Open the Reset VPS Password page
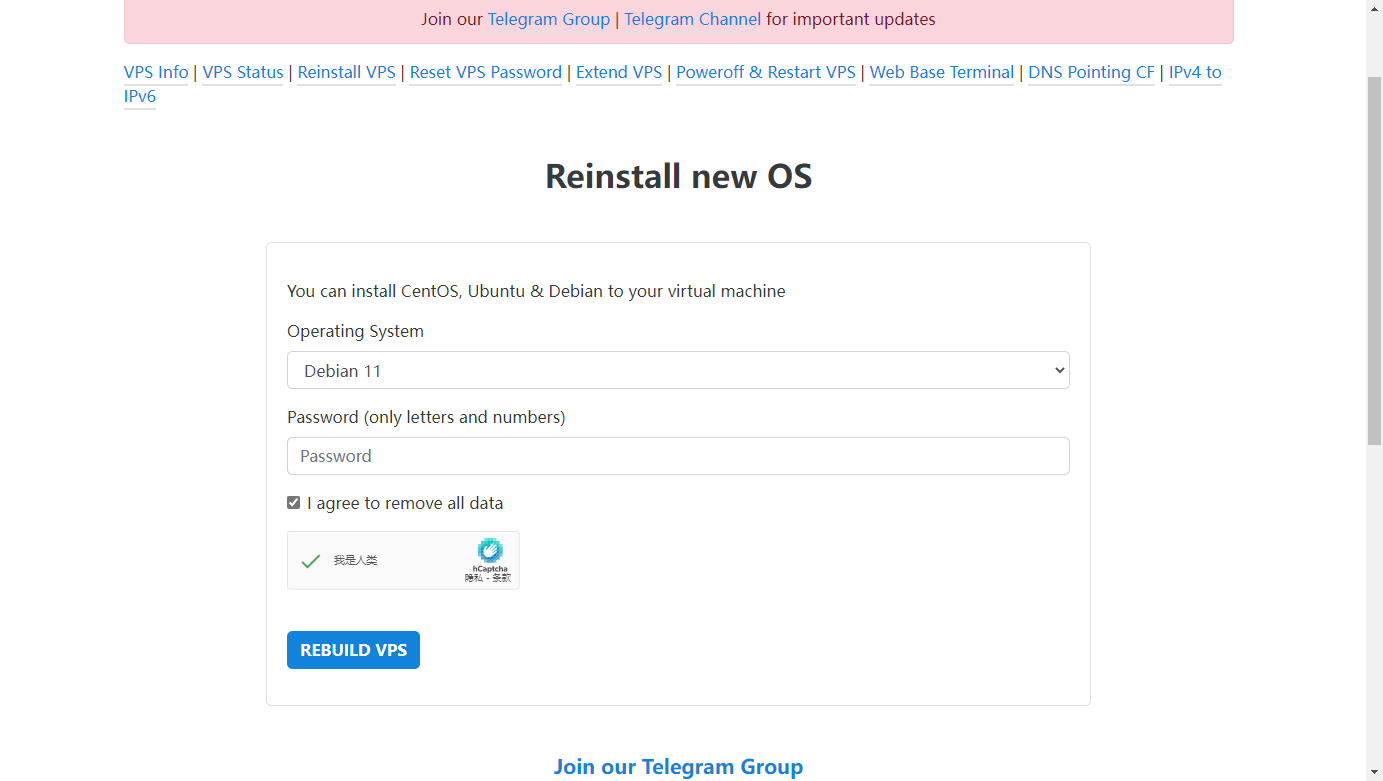The image size is (1383, 781). pyautogui.click(x=485, y=72)
